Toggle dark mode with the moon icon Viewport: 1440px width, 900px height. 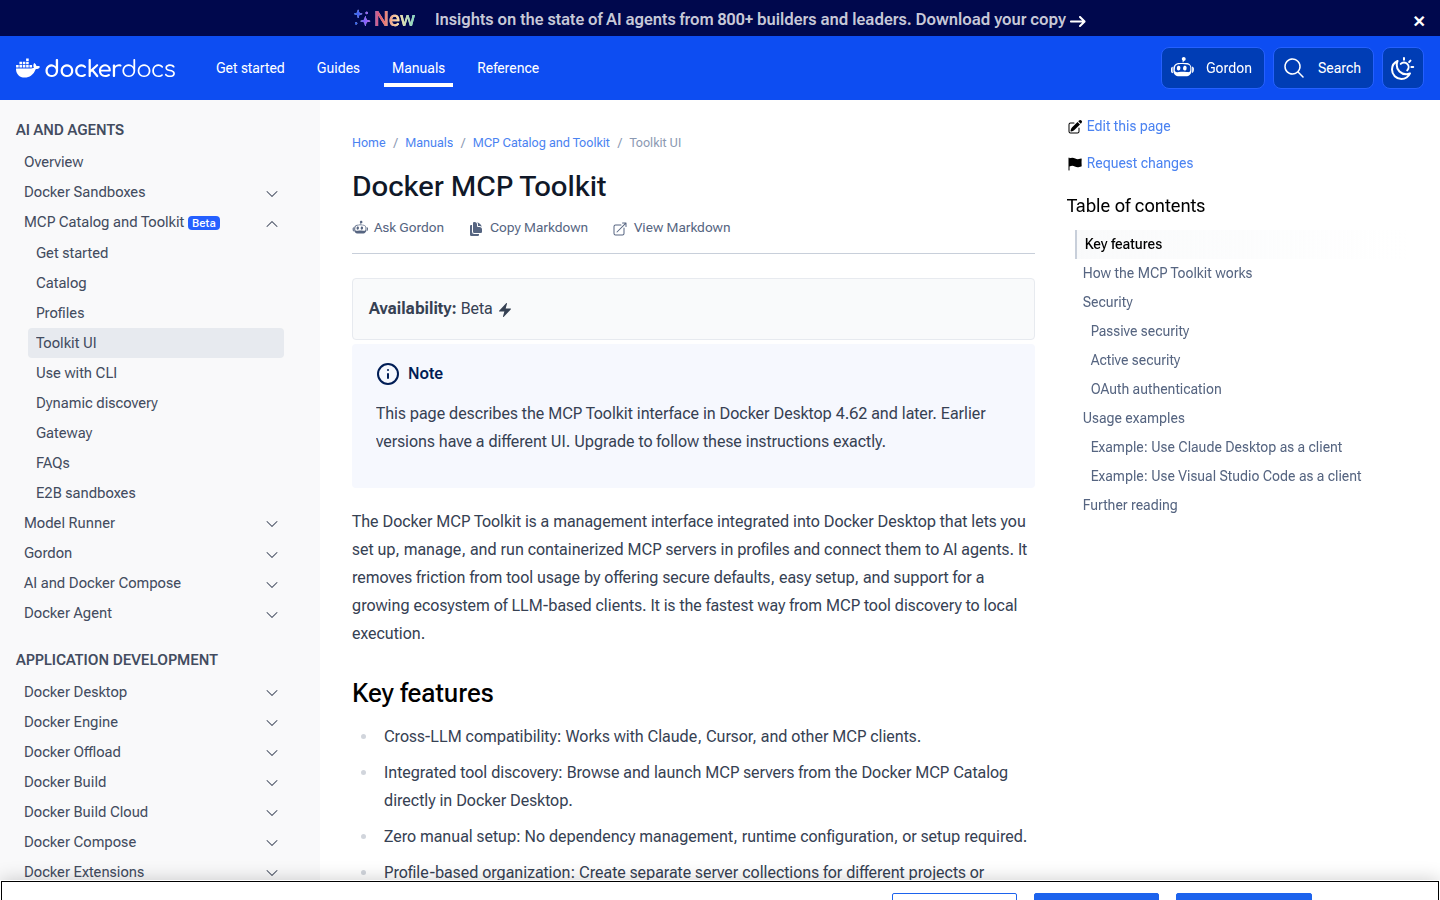[x=1402, y=68]
